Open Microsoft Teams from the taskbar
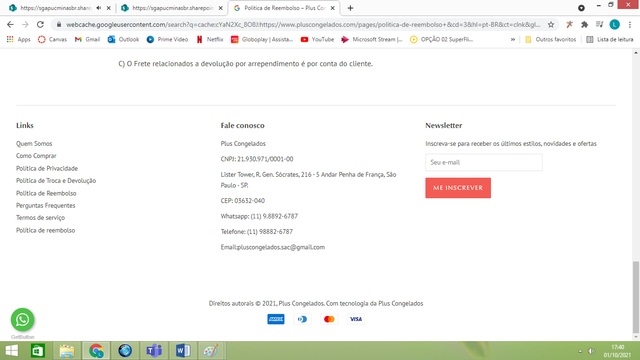Screen dimensions: 640x360 154,351
